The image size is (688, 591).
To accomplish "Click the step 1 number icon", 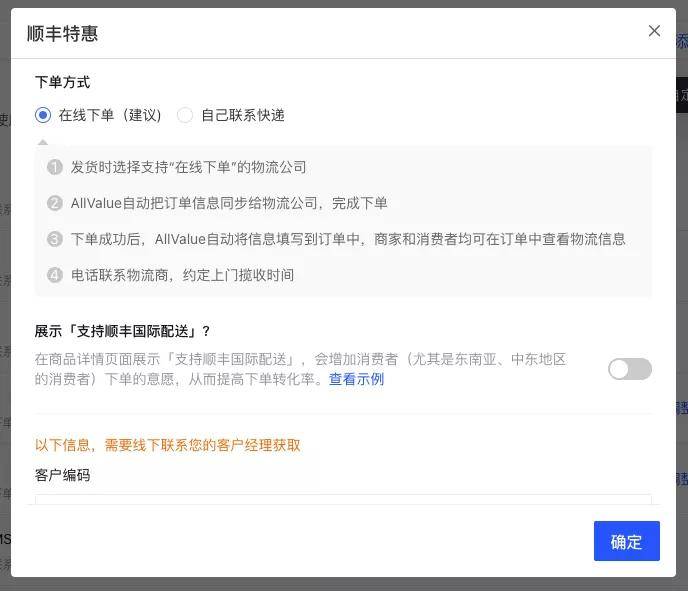I will (x=55, y=167).
